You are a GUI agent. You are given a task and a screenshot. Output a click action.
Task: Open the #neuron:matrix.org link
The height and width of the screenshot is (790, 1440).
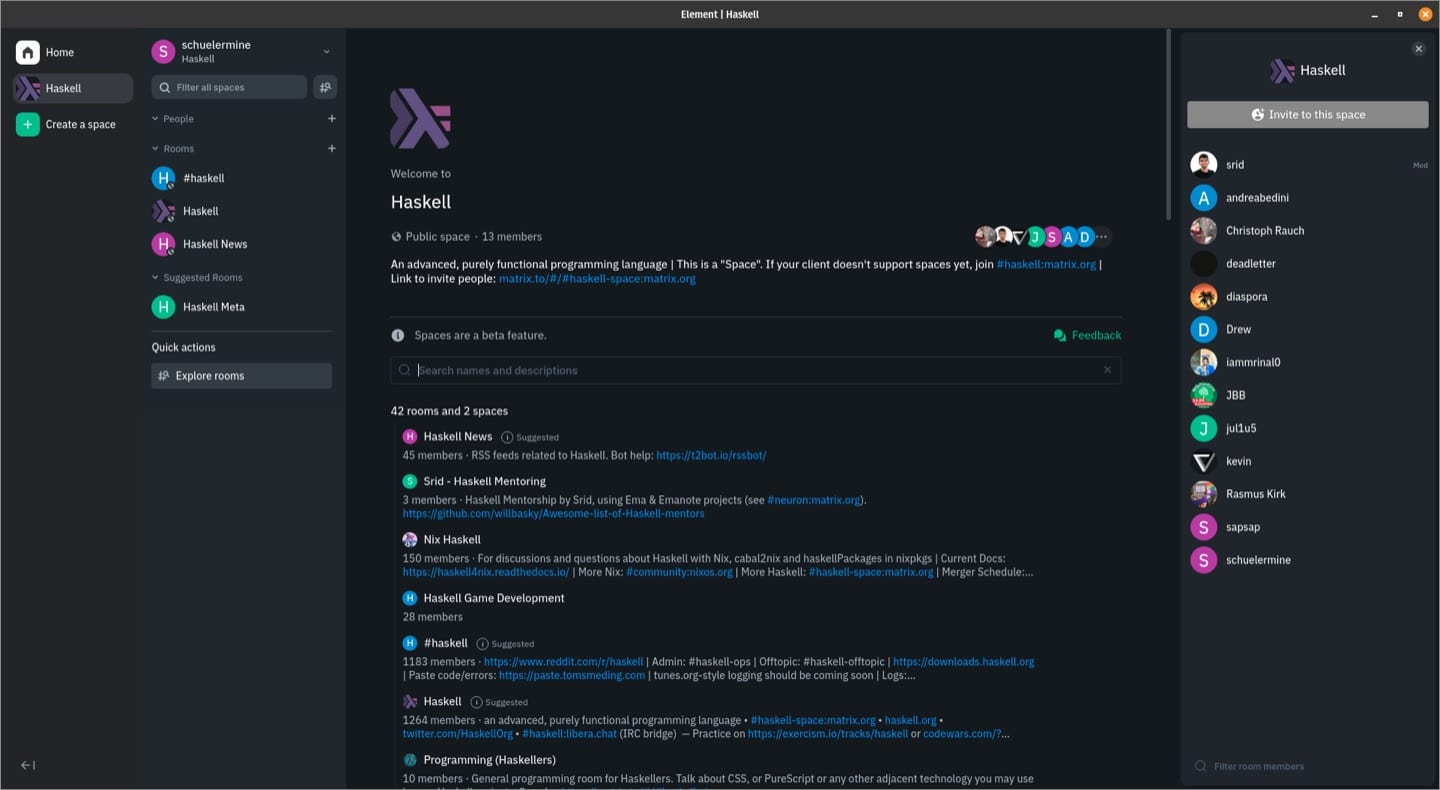(814, 500)
